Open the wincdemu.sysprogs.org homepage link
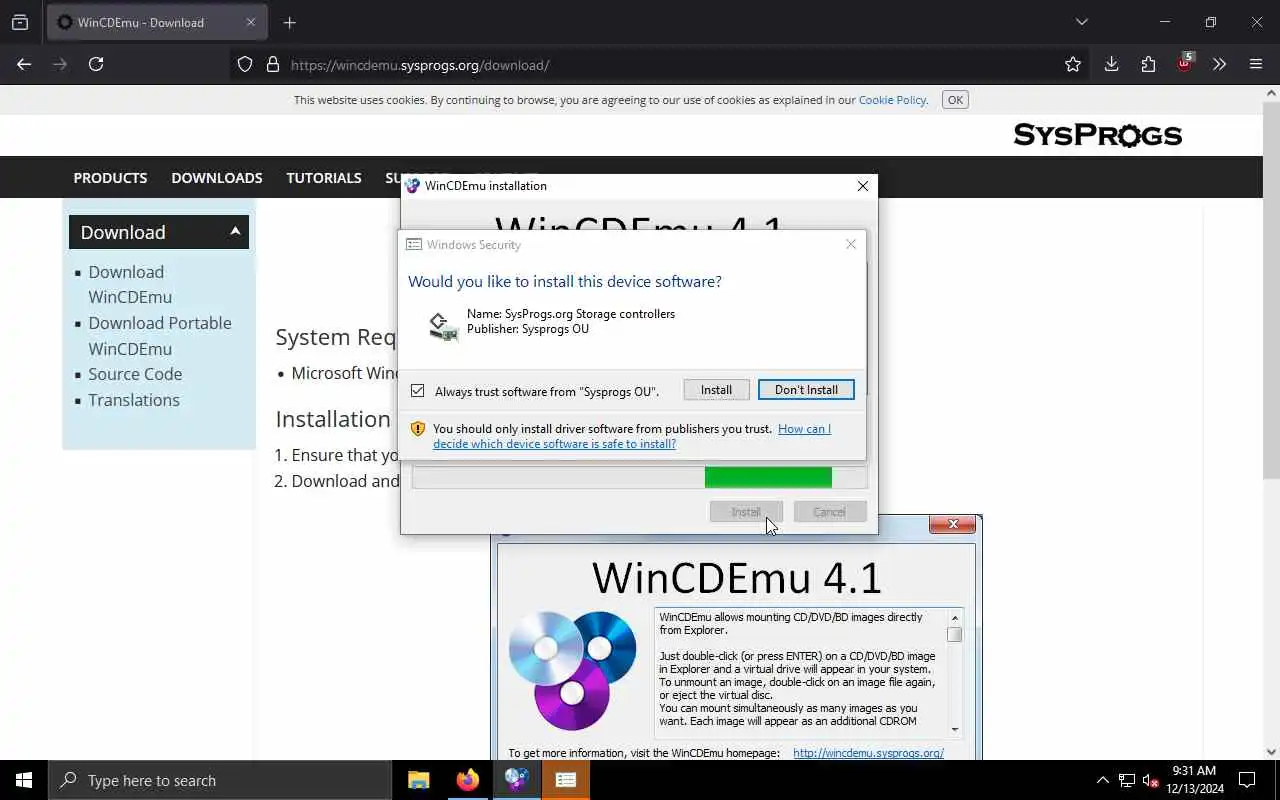Screen dimensions: 1280x800 click(868, 753)
